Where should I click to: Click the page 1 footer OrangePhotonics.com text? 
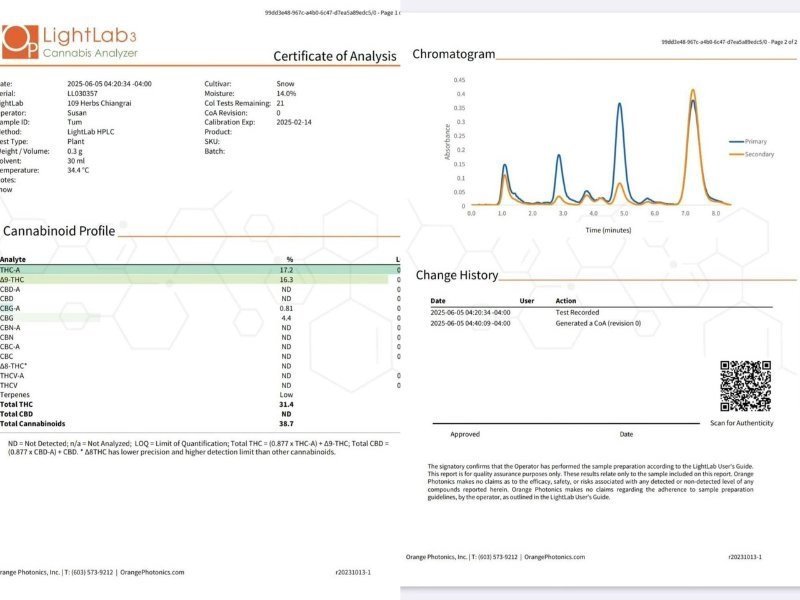(x=152, y=572)
